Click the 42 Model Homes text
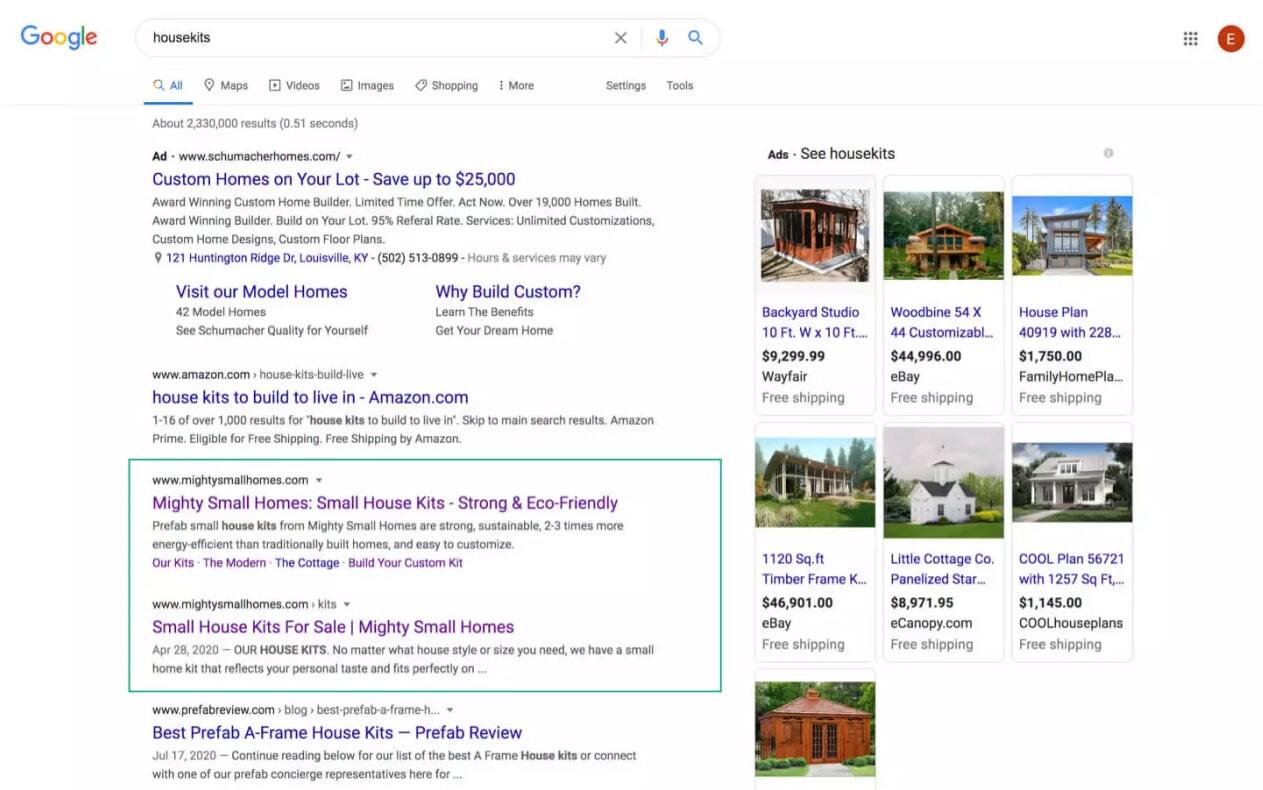Image resolution: width=1263 pixels, height=790 pixels. click(x=221, y=312)
